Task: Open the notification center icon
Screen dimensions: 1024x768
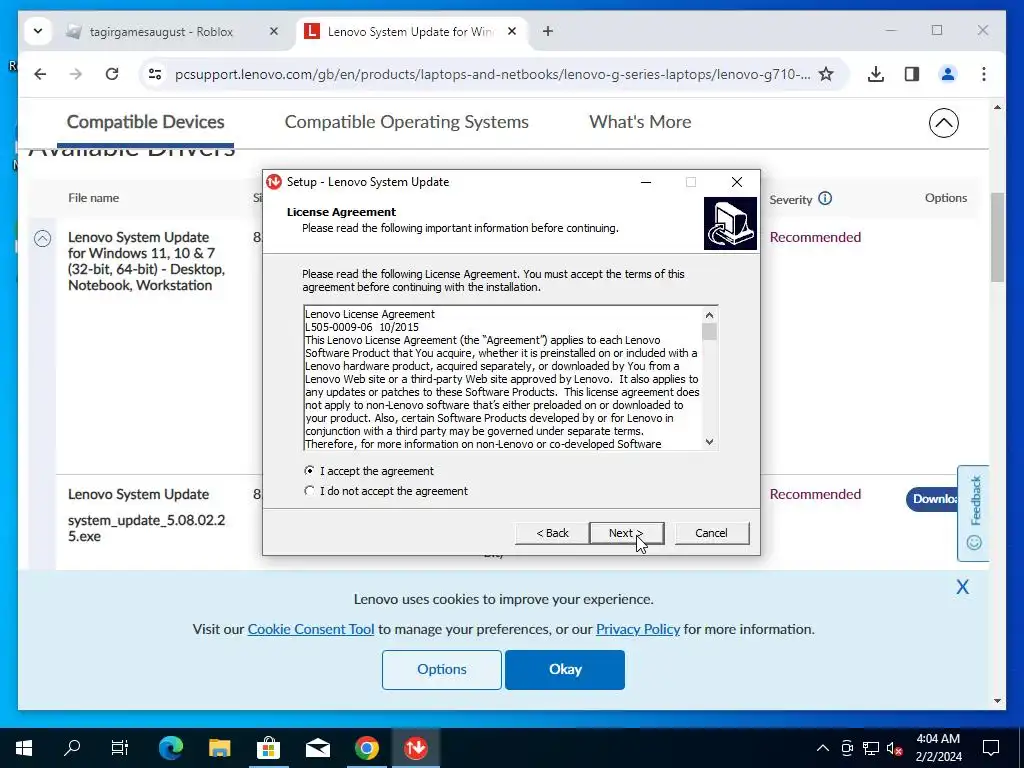Action: click(x=991, y=748)
